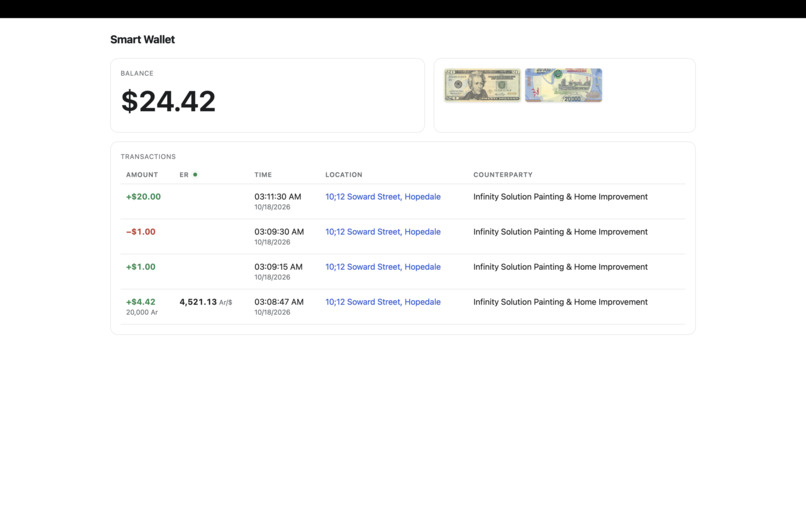806x524 pixels.
Task: Click the US twenty dollar bill image
Action: coord(482,85)
